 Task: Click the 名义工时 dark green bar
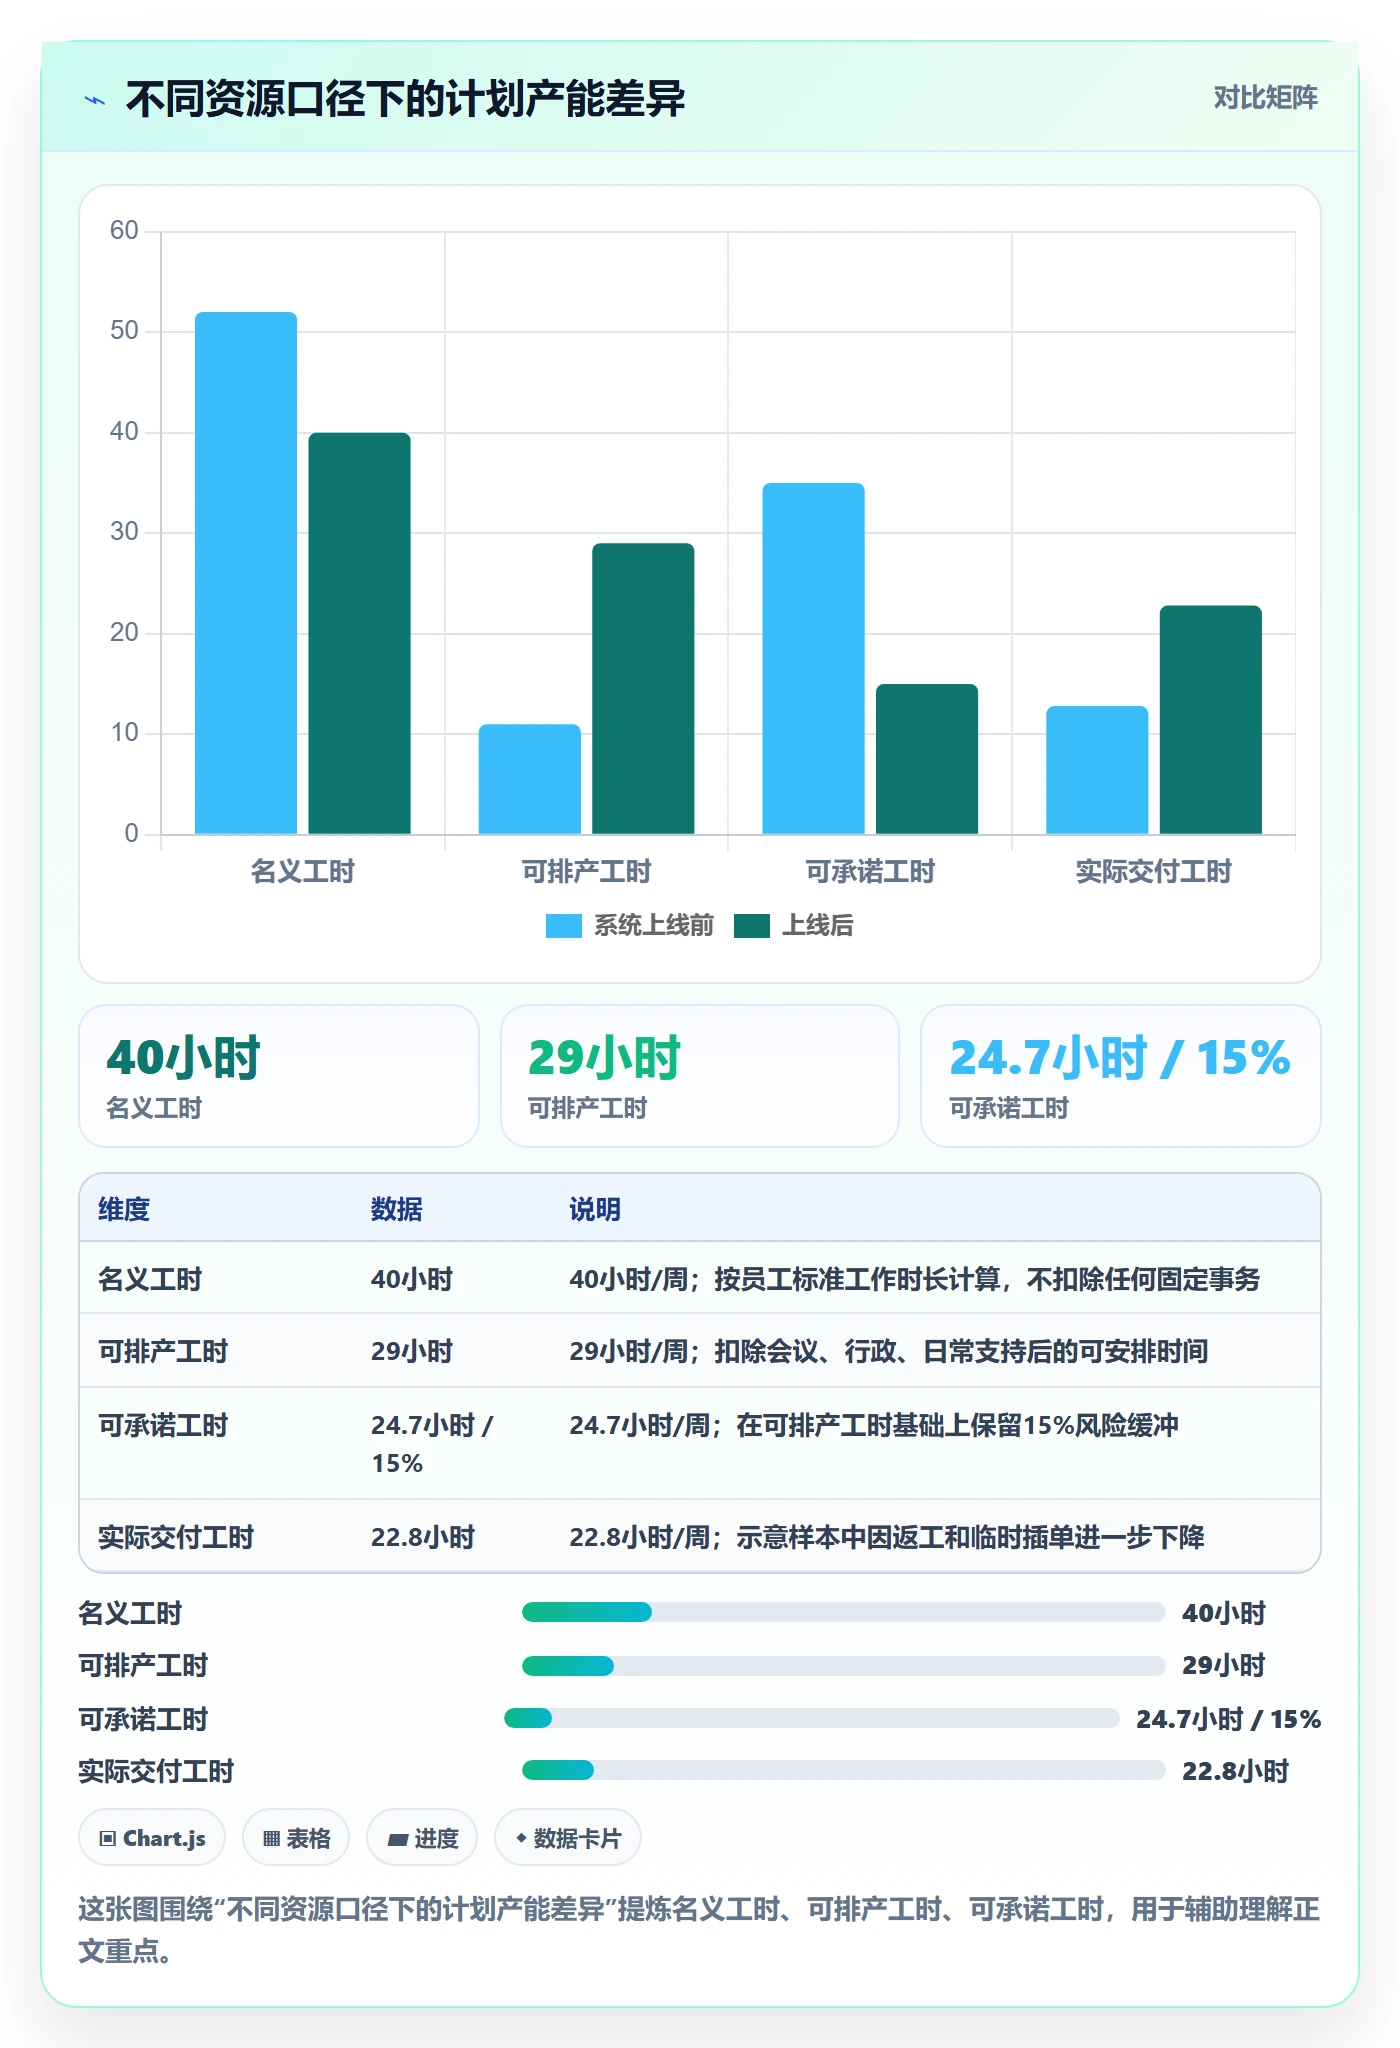359,633
